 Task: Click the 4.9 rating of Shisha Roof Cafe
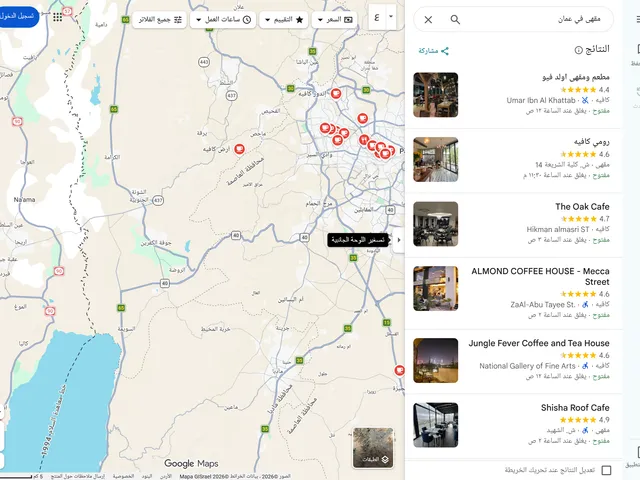pos(604,420)
